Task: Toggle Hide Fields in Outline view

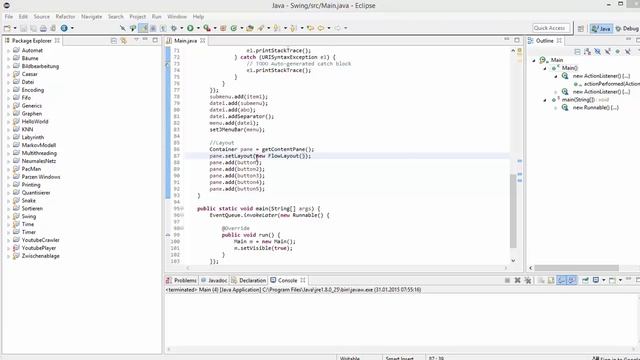Action: 597,51
